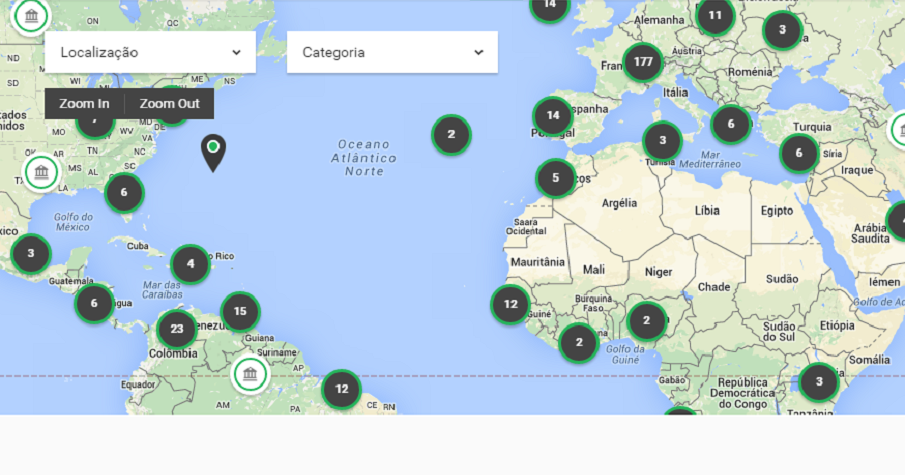Click the Turquia country label
905x475 pixels.
tap(812, 127)
